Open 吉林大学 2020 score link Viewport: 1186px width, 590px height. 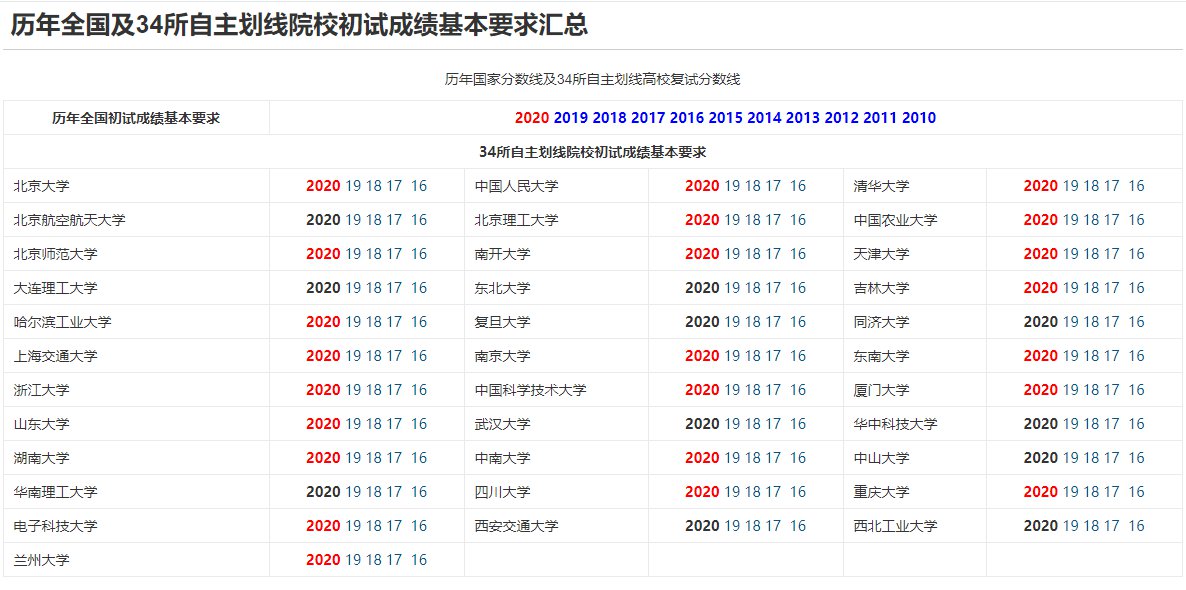point(1041,288)
